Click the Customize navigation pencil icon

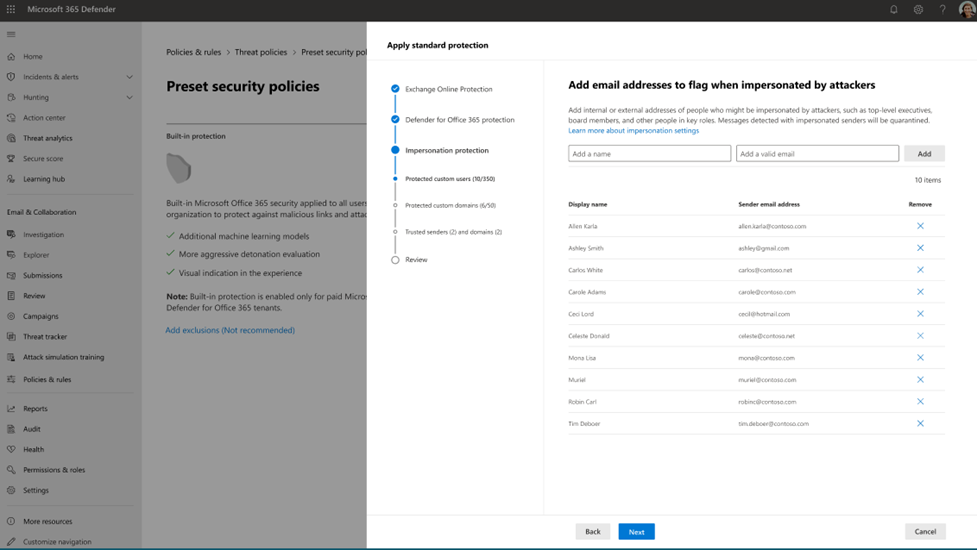click(11, 542)
